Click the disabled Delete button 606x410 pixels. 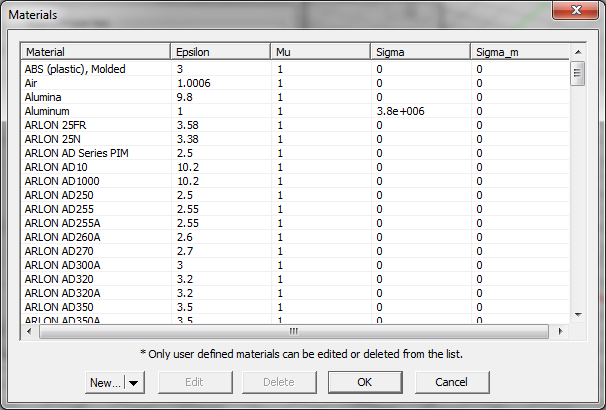[279, 382]
